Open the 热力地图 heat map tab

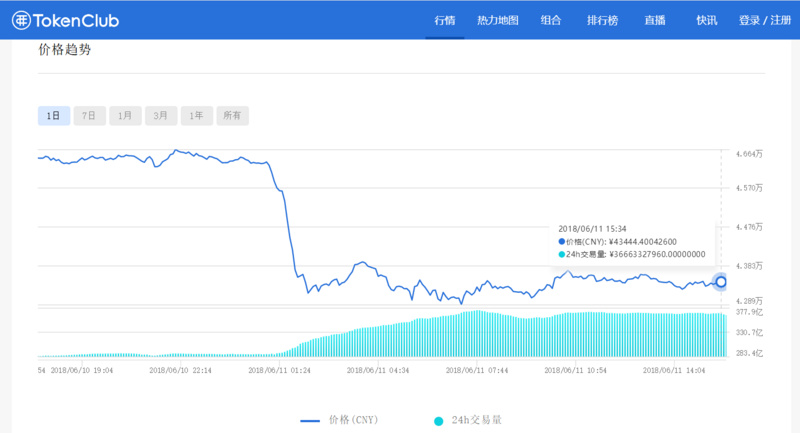point(498,21)
